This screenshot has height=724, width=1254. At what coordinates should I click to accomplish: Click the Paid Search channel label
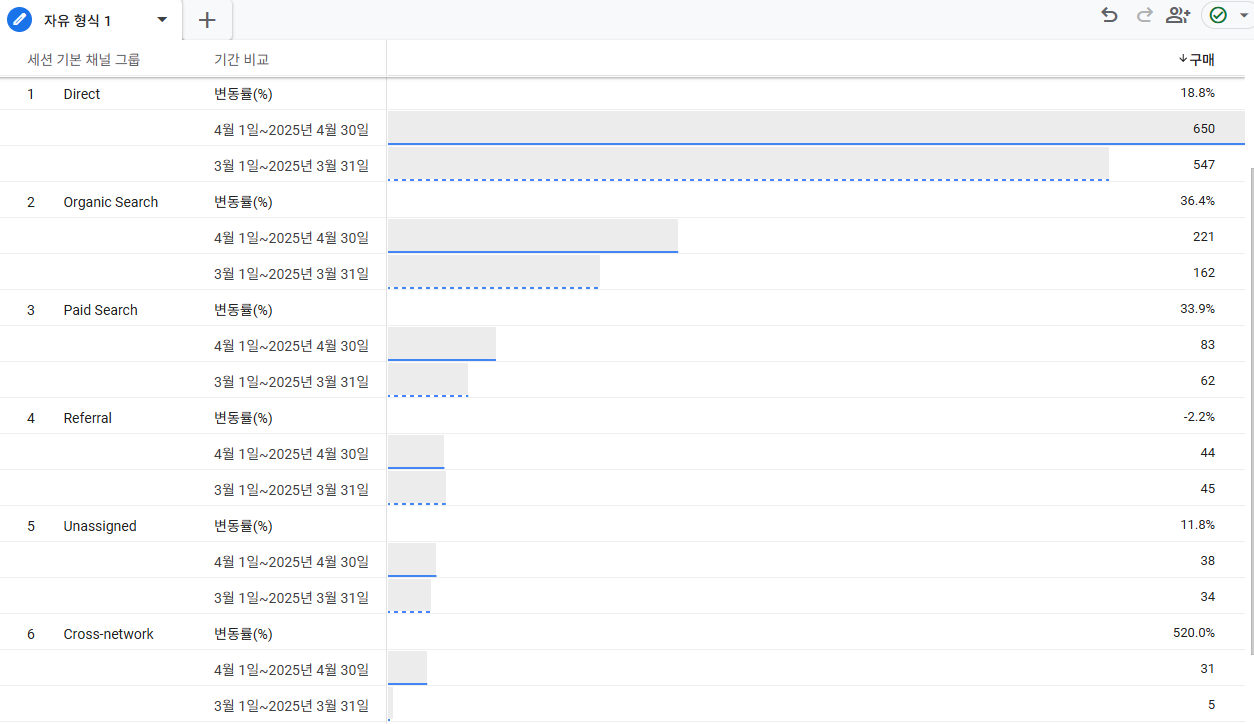tap(101, 310)
